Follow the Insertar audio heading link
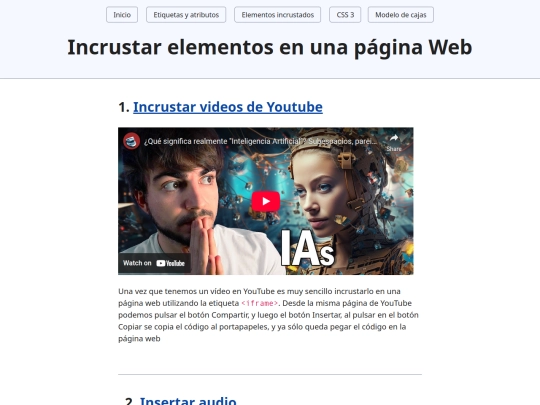This screenshot has width=540, height=405. point(188,401)
